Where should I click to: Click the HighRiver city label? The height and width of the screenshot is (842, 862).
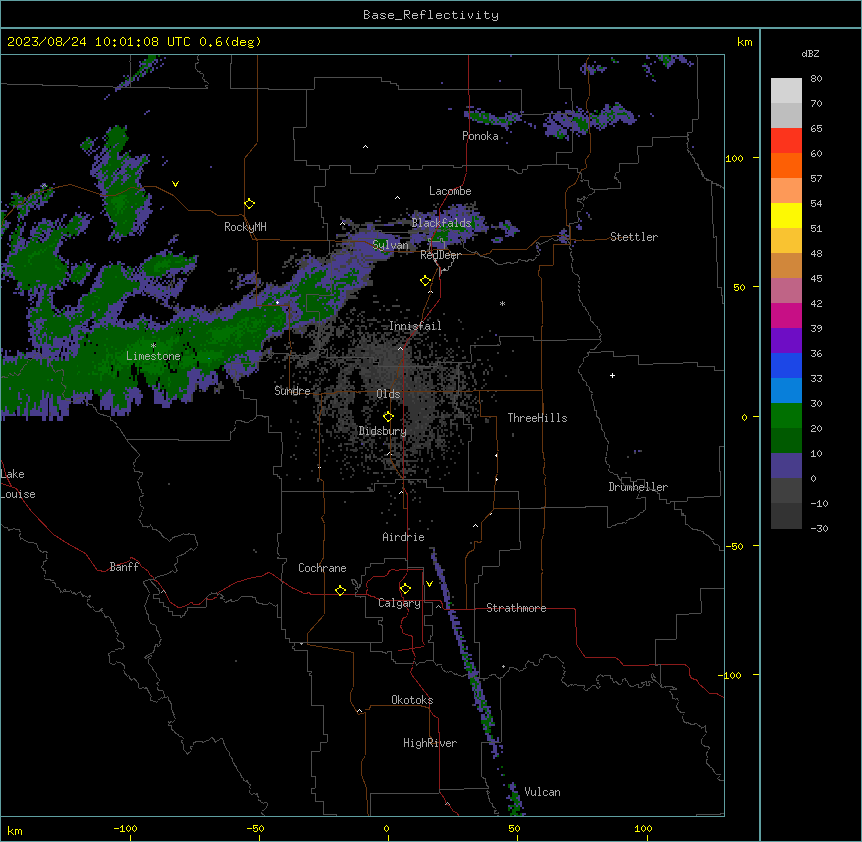pyautogui.click(x=430, y=743)
